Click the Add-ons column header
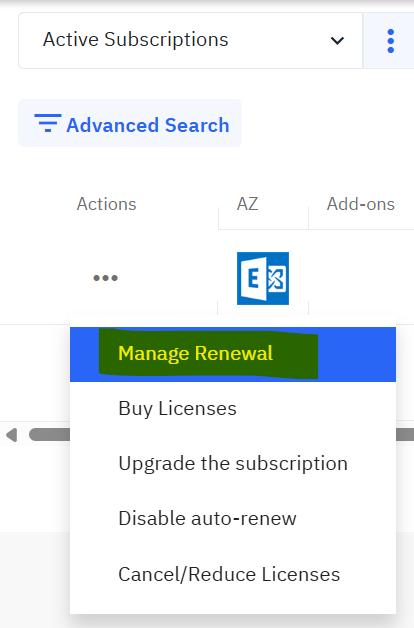Image resolution: width=414 pixels, height=628 pixels. pyautogui.click(x=361, y=204)
